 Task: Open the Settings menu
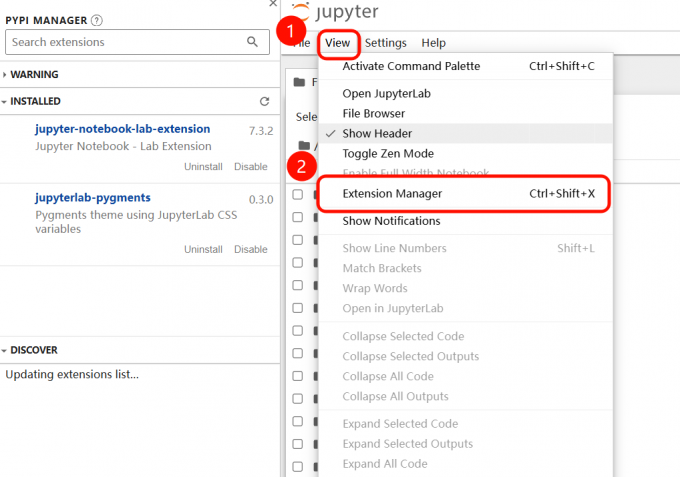point(386,43)
